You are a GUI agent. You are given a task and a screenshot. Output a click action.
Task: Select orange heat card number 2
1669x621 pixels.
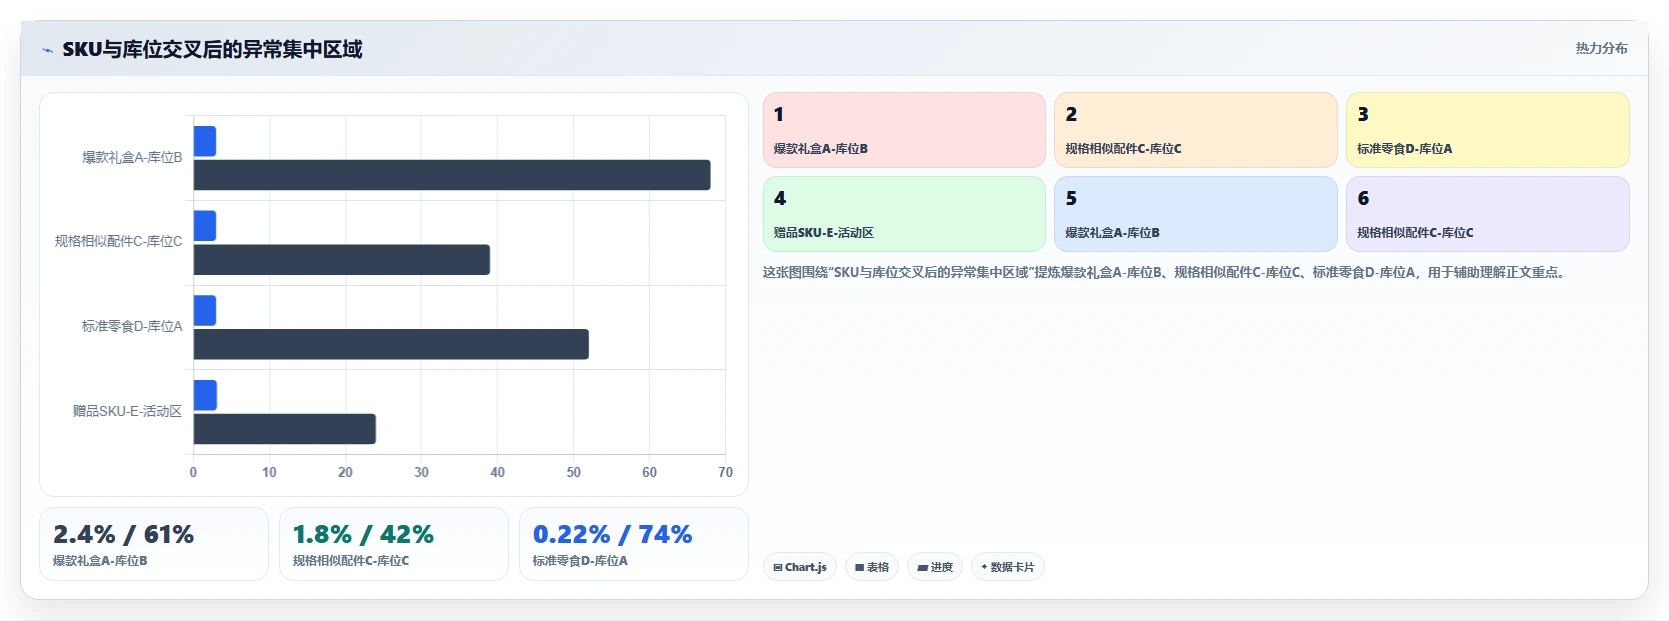(x=1196, y=130)
